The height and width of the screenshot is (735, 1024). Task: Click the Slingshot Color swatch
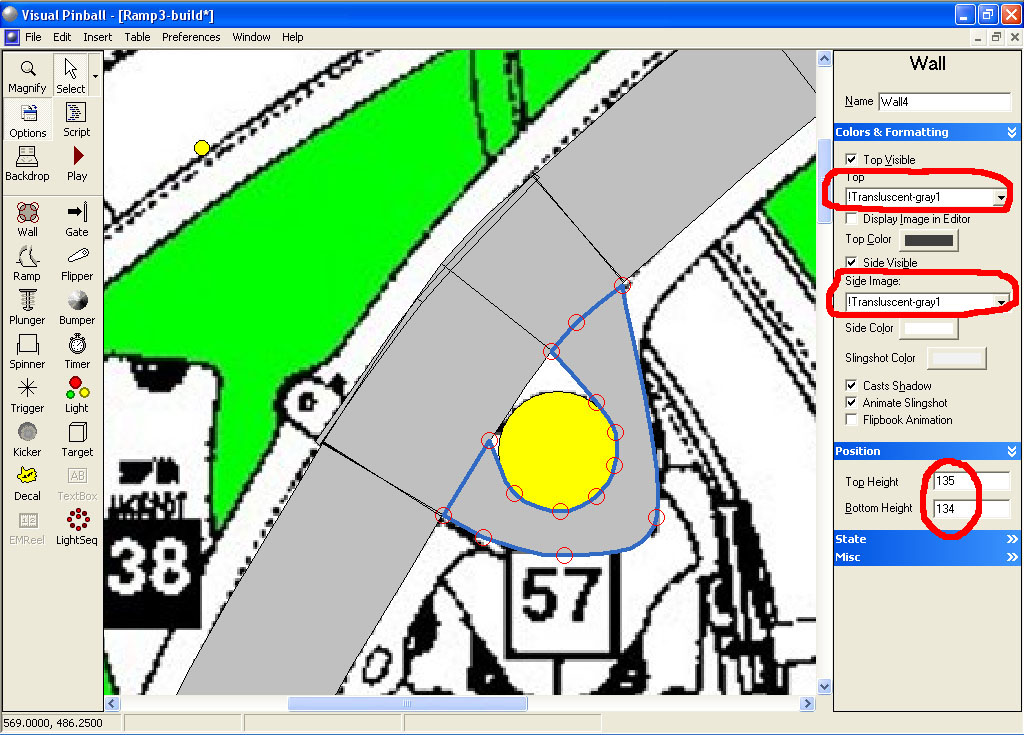(956, 359)
